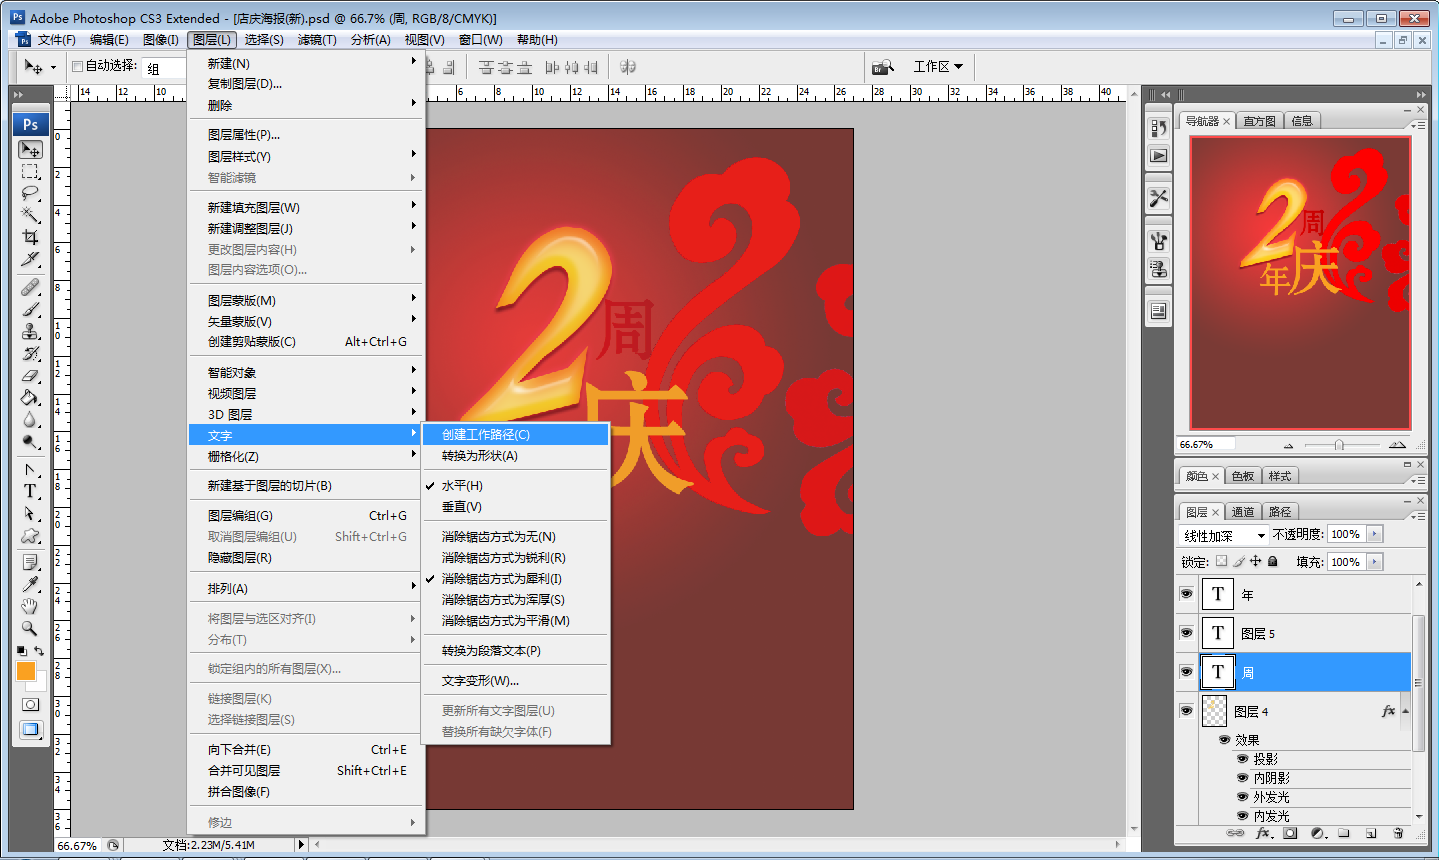Choose 转换为段落文本(P) entry

(516, 651)
